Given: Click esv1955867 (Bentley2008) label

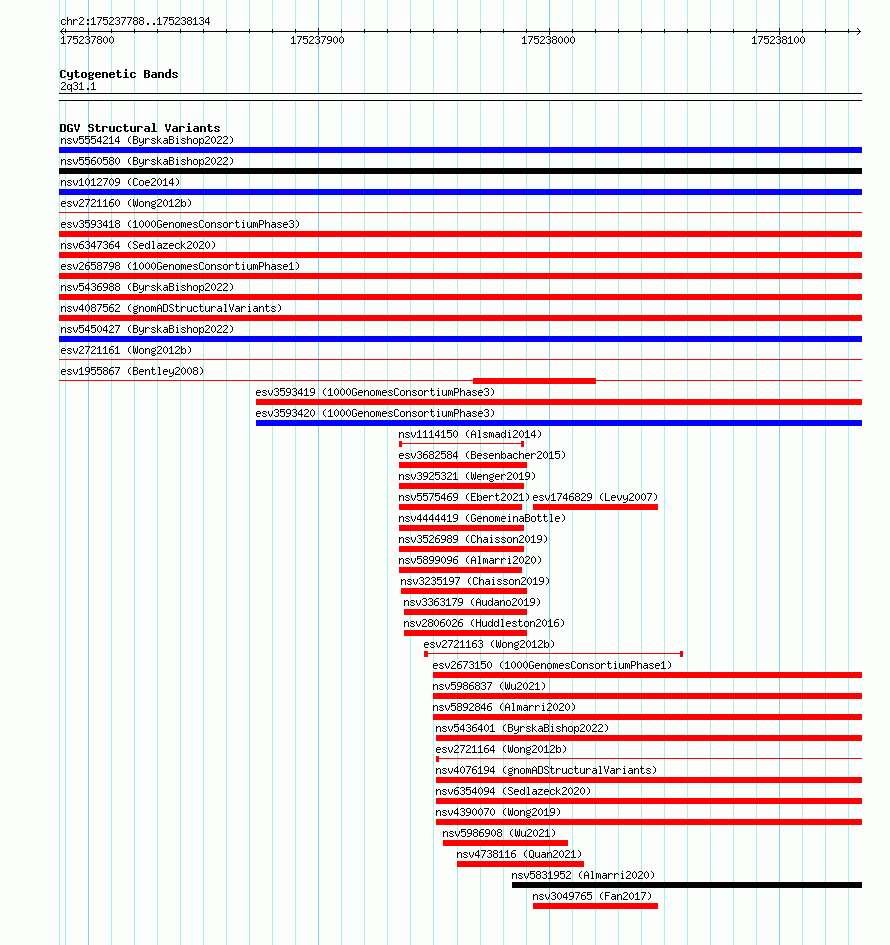Looking at the screenshot, I should (x=132, y=371).
